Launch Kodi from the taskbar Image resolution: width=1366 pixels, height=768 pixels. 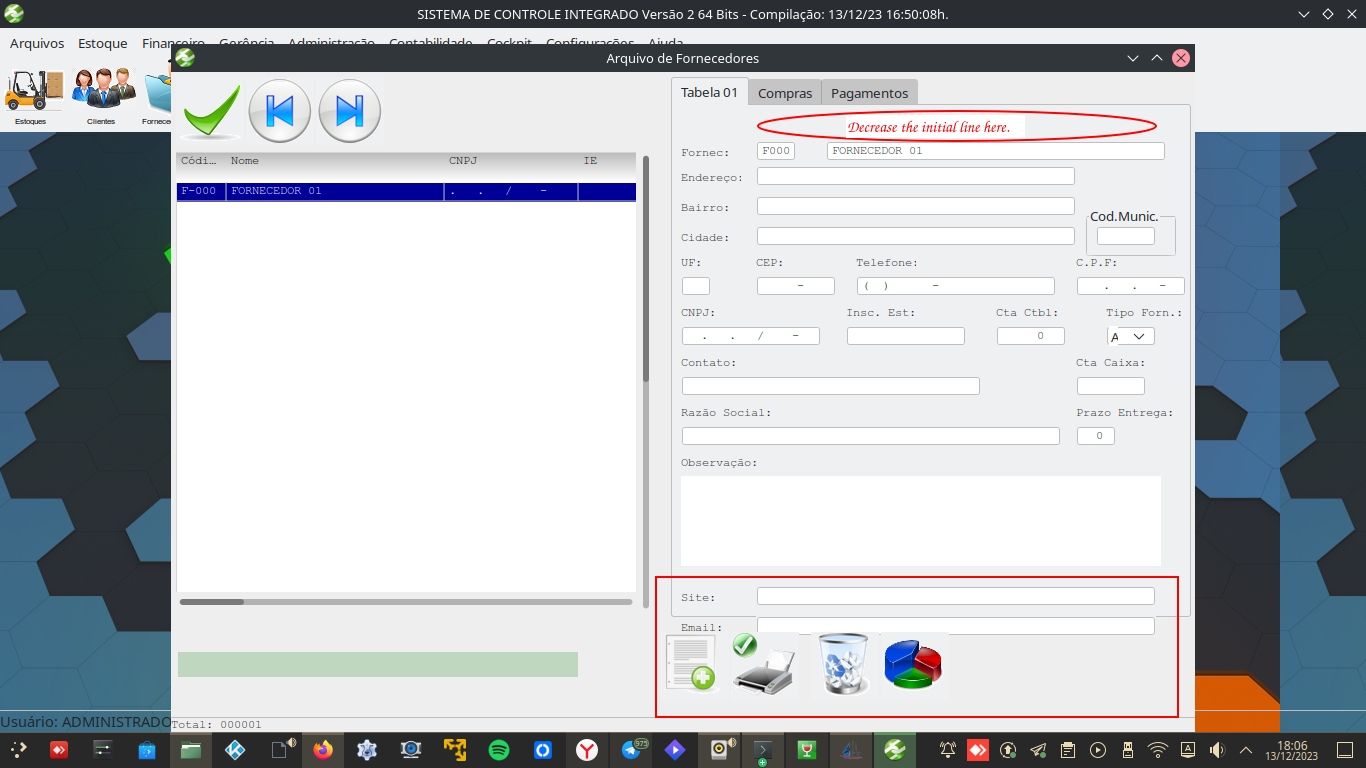coord(236,749)
